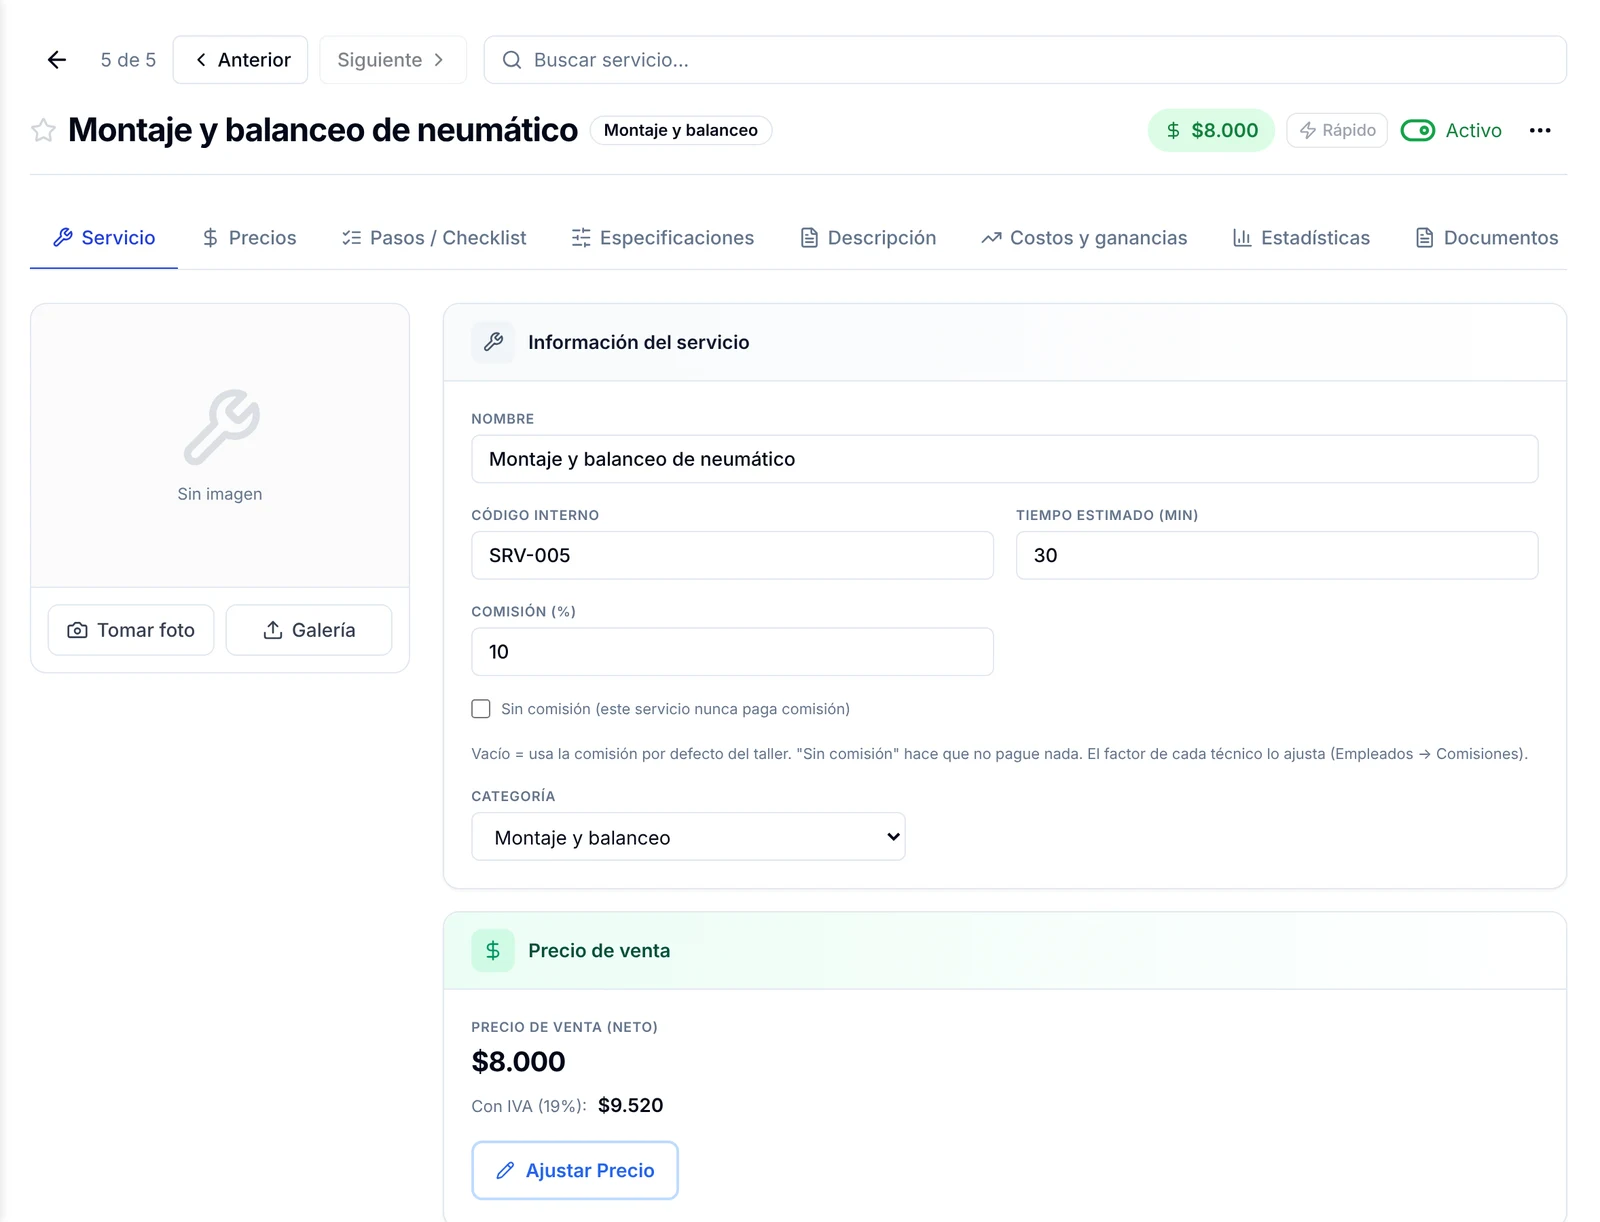Check the Sin comisión checkbox
This screenshot has width=1600, height=1222.
coord(481,709)
